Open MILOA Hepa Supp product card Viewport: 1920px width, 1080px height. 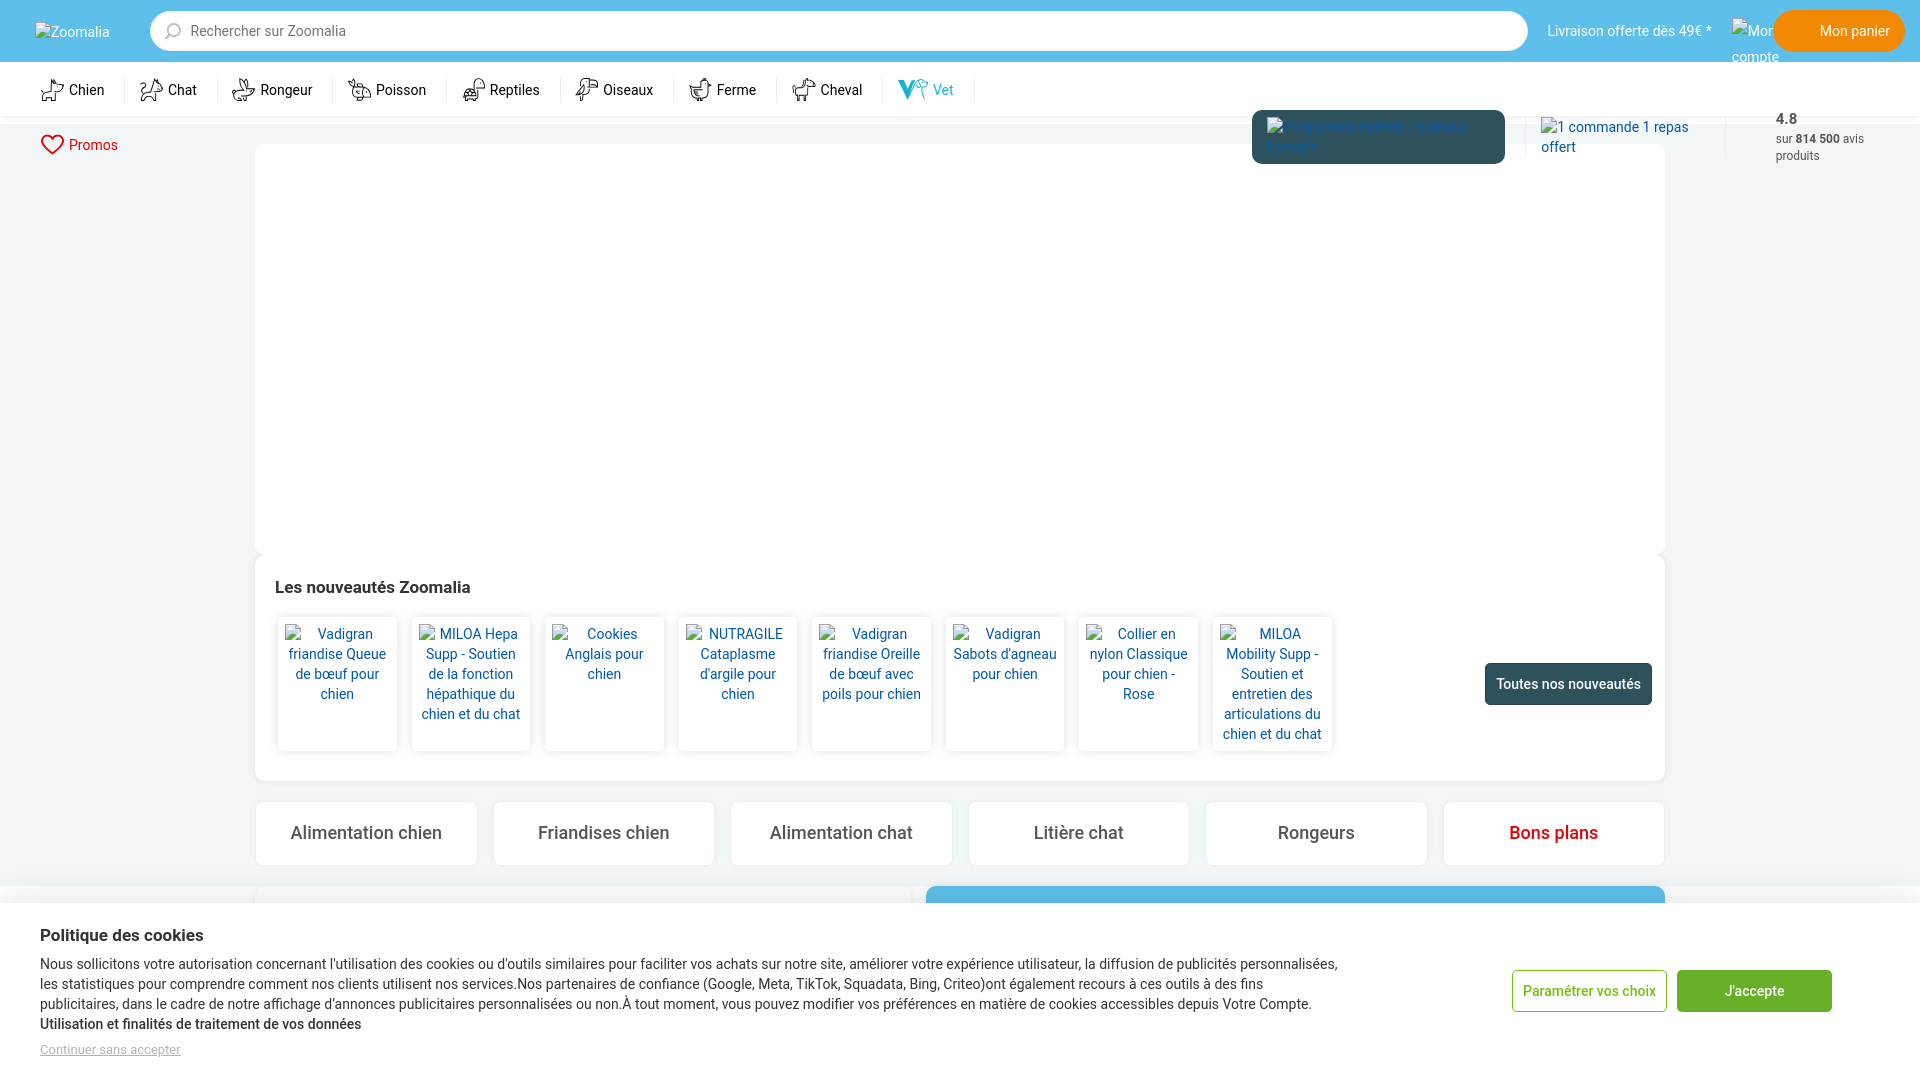pos(471,684)
